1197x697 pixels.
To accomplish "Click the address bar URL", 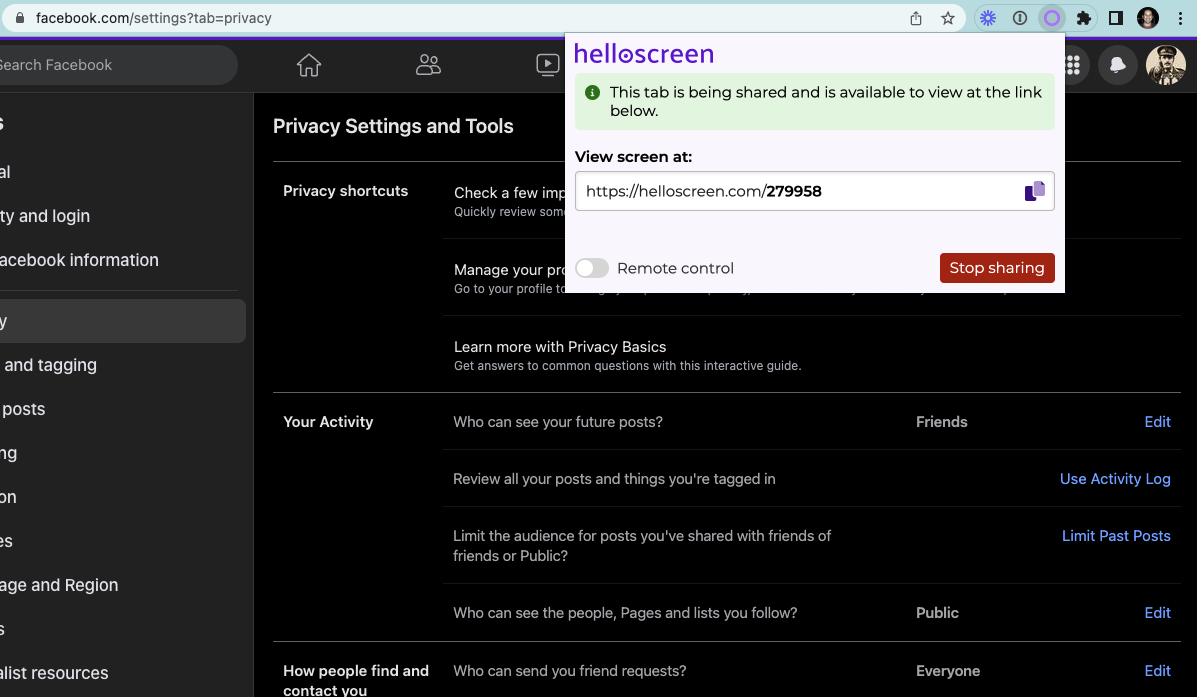I will (153, 18).
